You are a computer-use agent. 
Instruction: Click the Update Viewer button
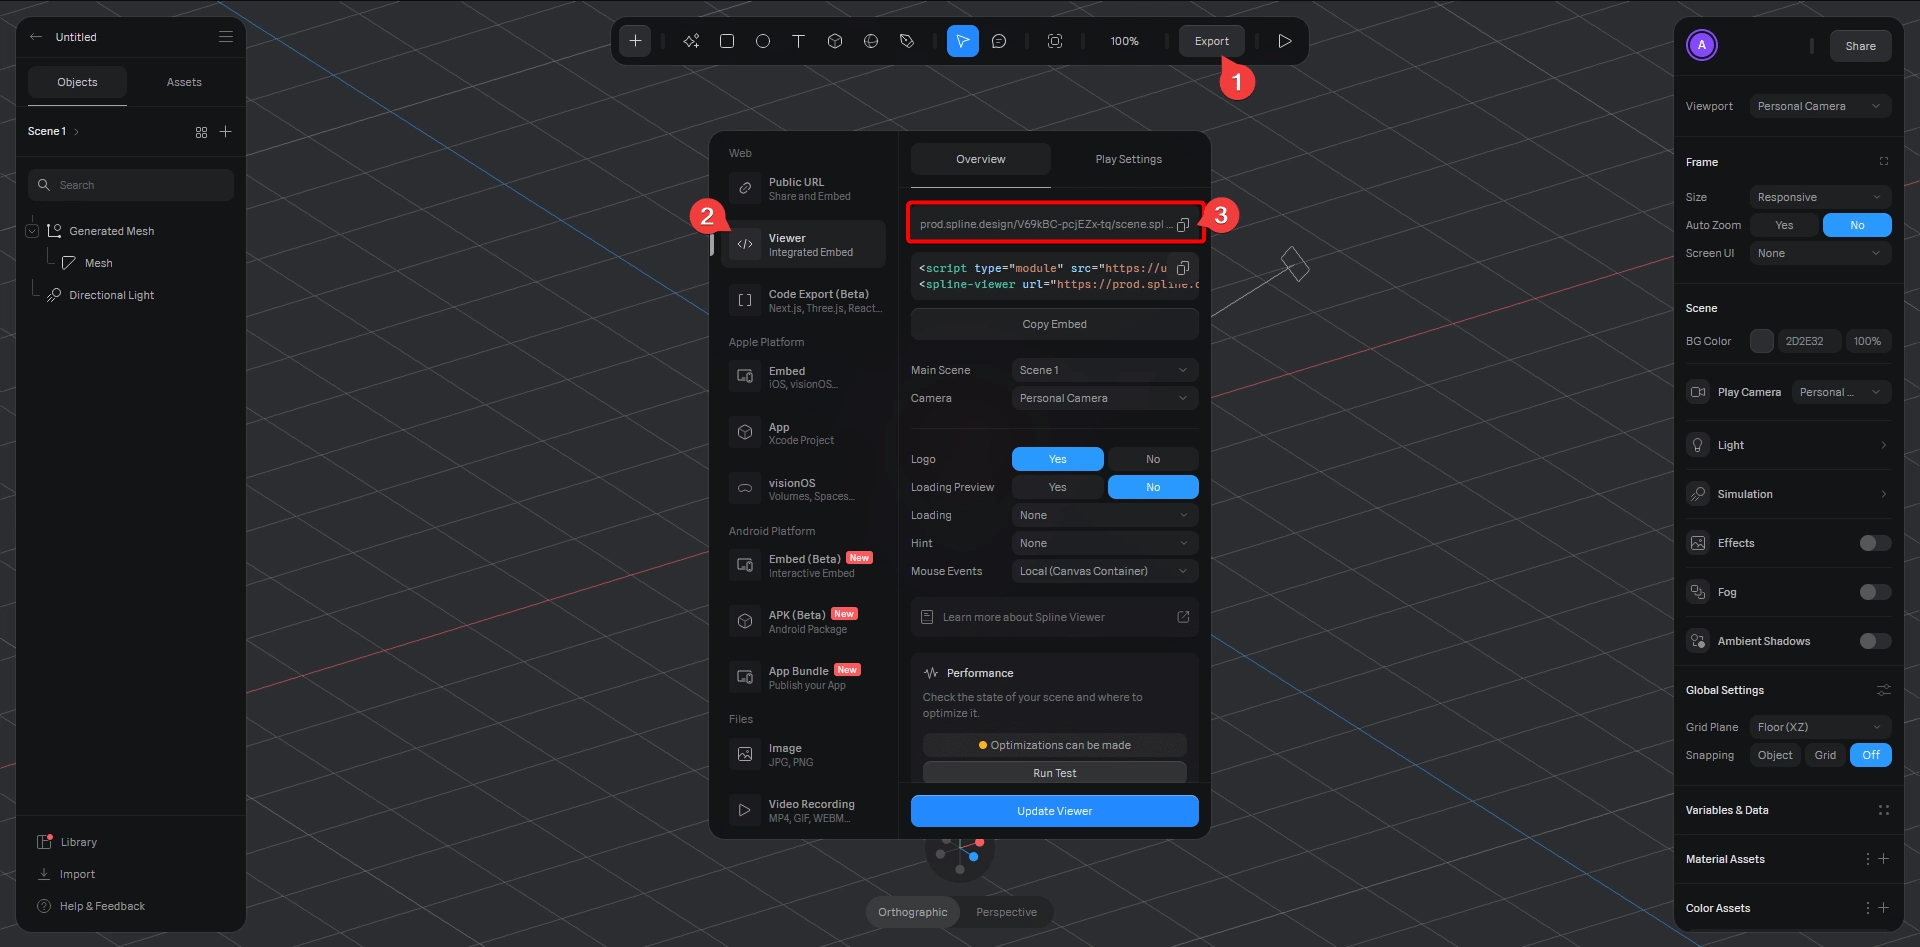(1054, 811)
